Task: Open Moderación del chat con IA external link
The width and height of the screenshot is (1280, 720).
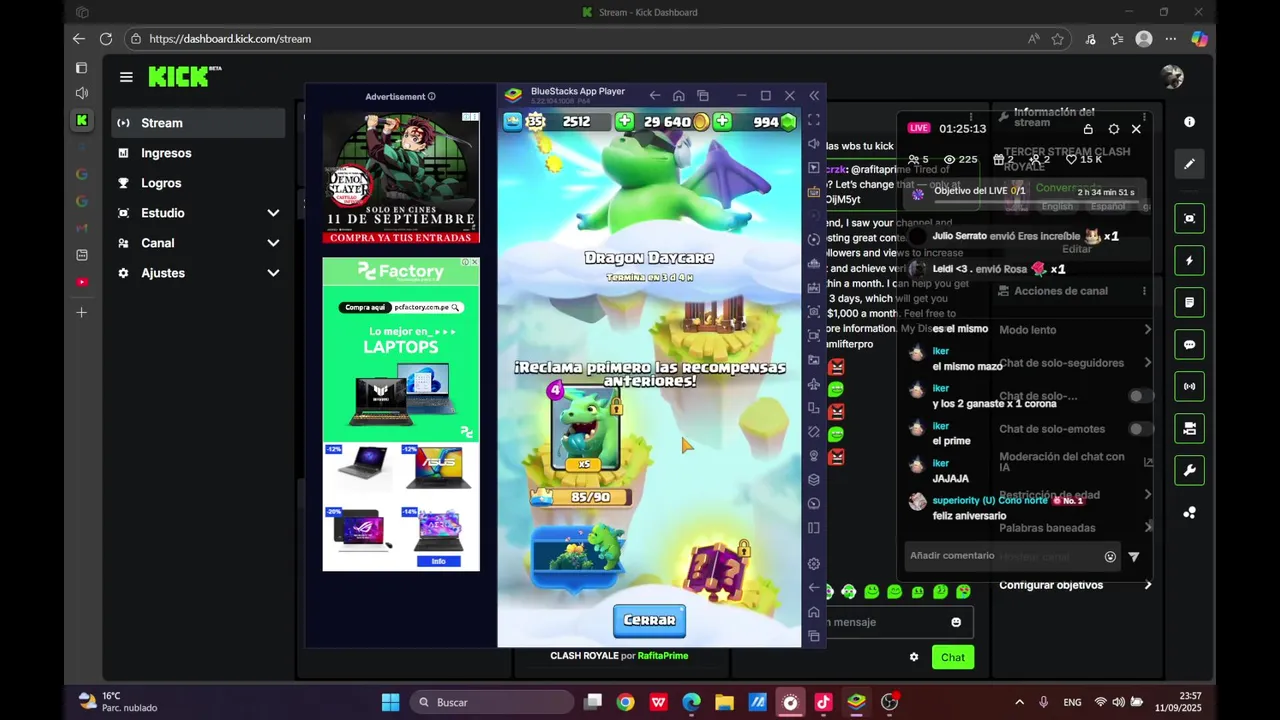Action: (1148, 462)
